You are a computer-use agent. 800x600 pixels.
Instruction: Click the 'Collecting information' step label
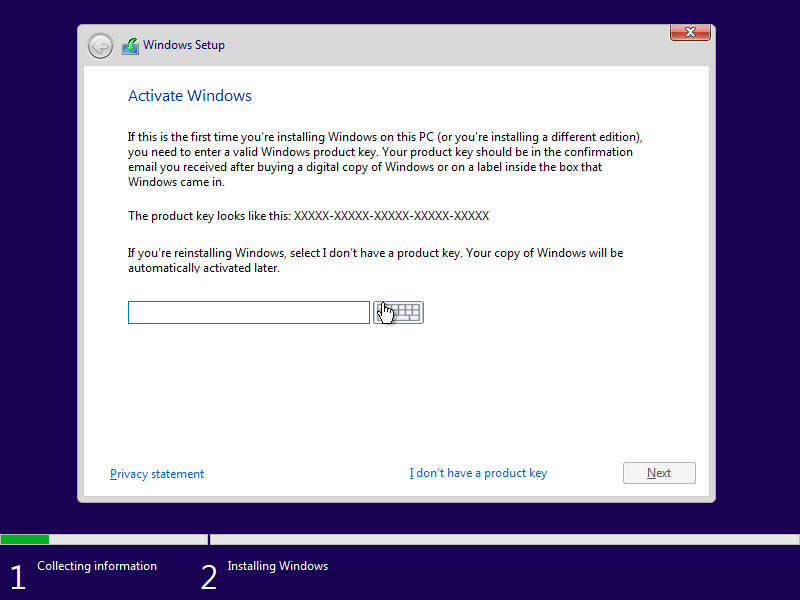tap(97, 566)
